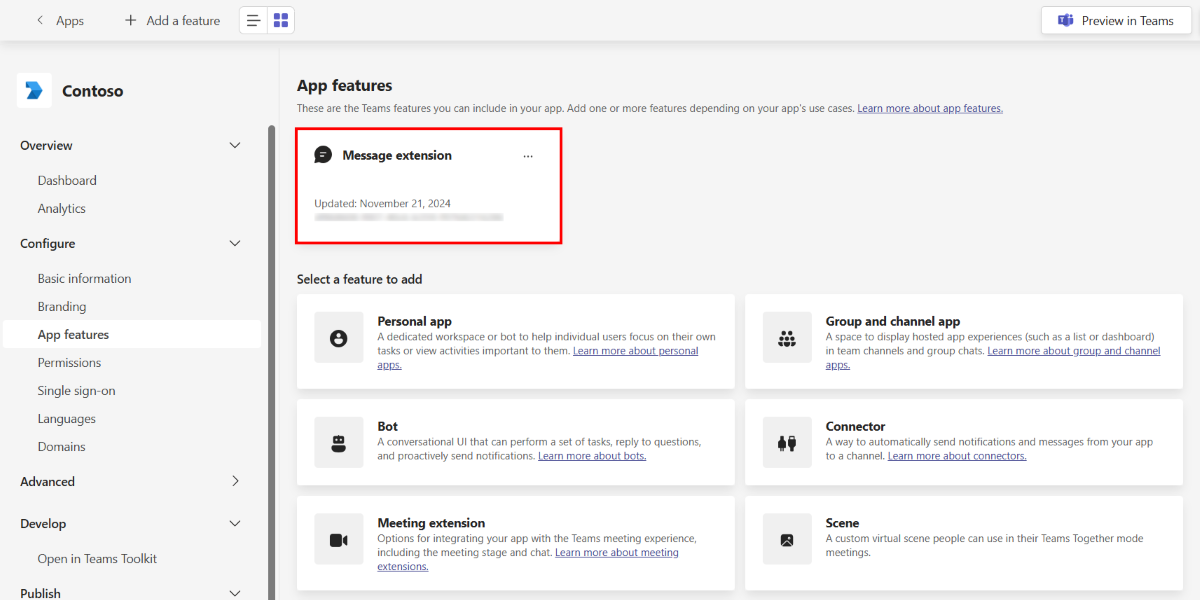Go to Basic information page
This screenshot has width=1200, height=600.
coord(84,279)
